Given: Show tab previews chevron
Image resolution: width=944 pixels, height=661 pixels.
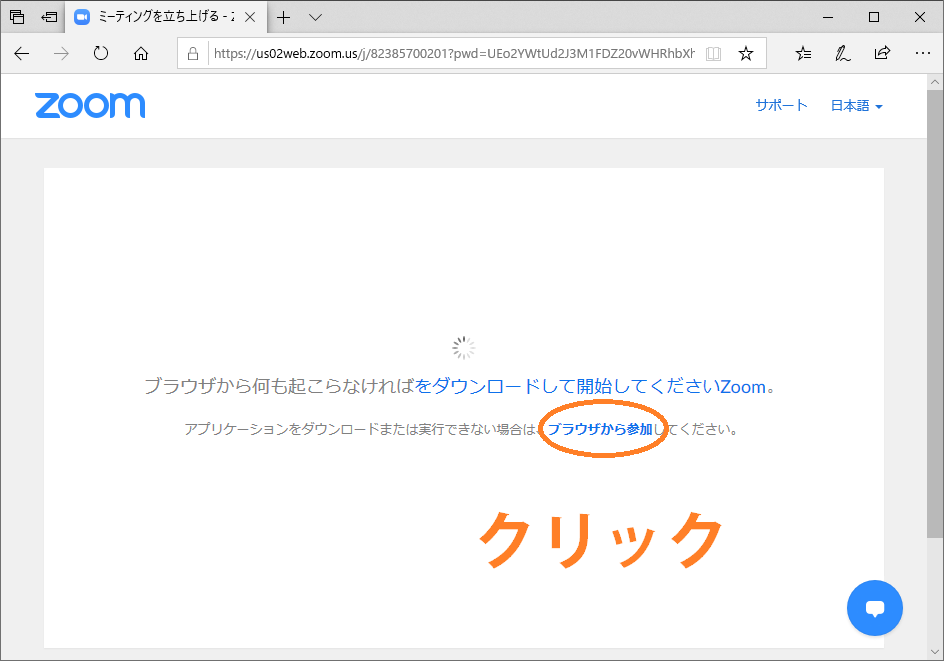Looking at the screenshot, I should tap(315, 17).
